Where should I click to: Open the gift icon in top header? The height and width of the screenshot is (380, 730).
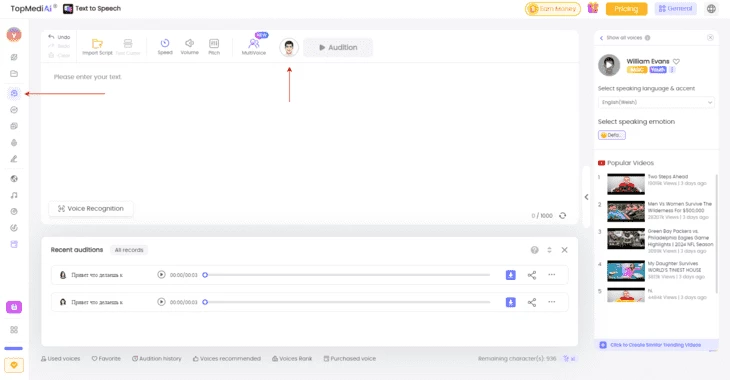[593, 8]
